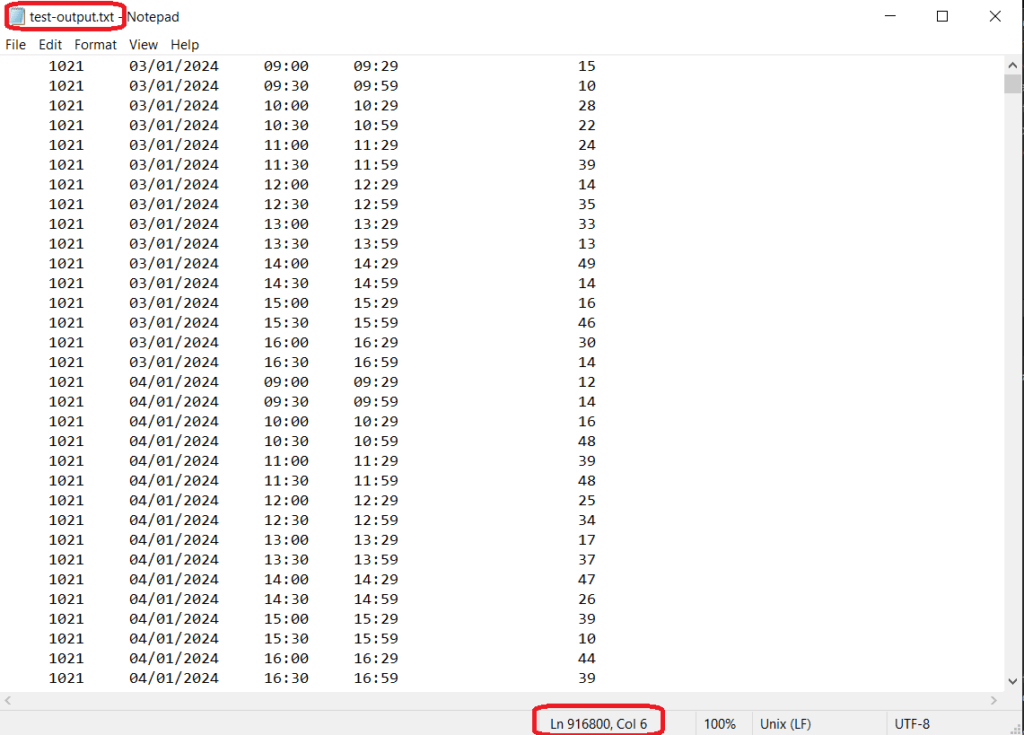Screen dimensions: 1024x735
Task: Click value 25 in 04/01/2024 12:00 row
Action: pos(586,500)
